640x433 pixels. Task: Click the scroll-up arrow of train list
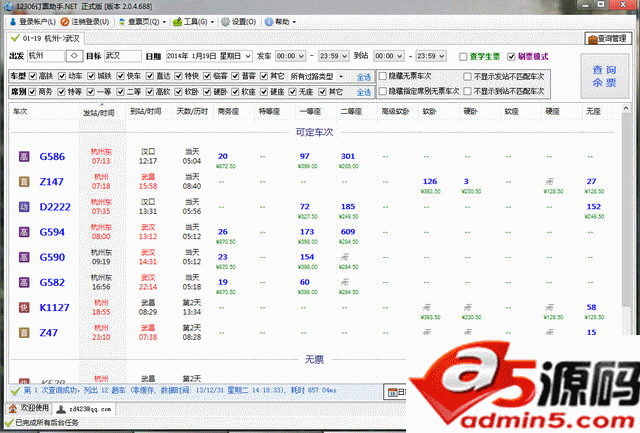[626, 108]
